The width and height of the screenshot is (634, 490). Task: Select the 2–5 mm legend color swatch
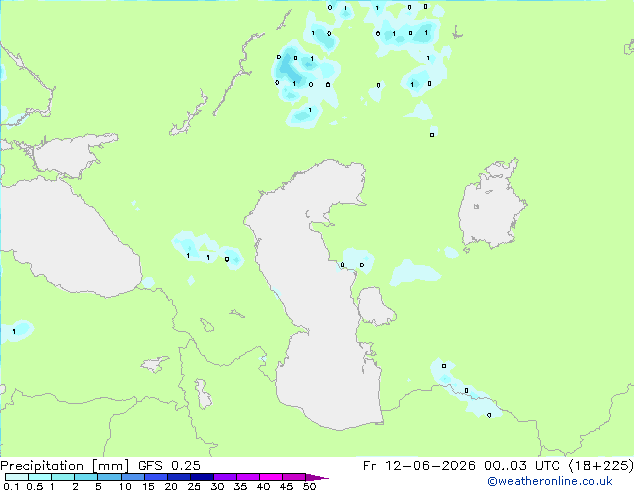pyautogui.click(x=86, y=477)
